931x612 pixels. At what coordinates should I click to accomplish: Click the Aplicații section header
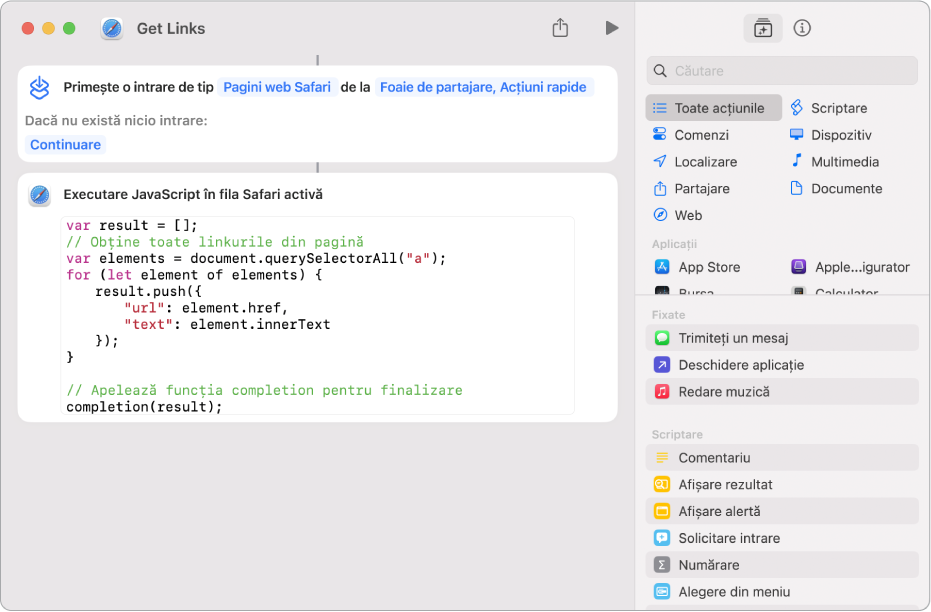coord(674,245)
